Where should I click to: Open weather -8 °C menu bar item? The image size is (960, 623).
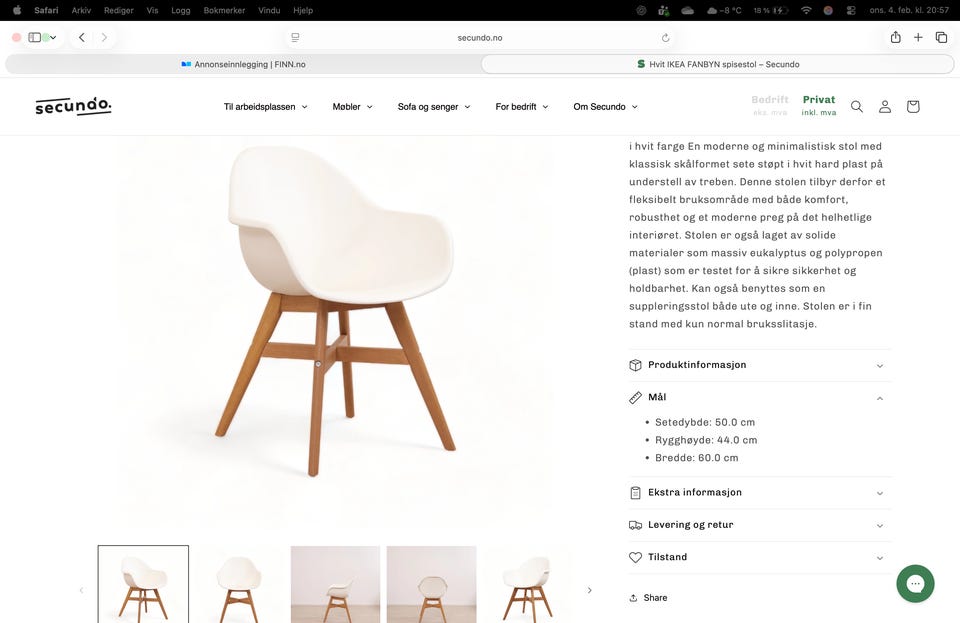[x=724, y=10]
